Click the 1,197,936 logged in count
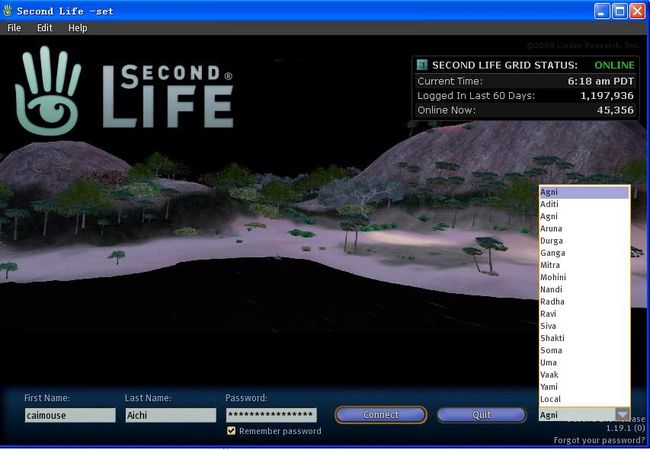This screenshot has height=450, width=650. click(607, 96)
